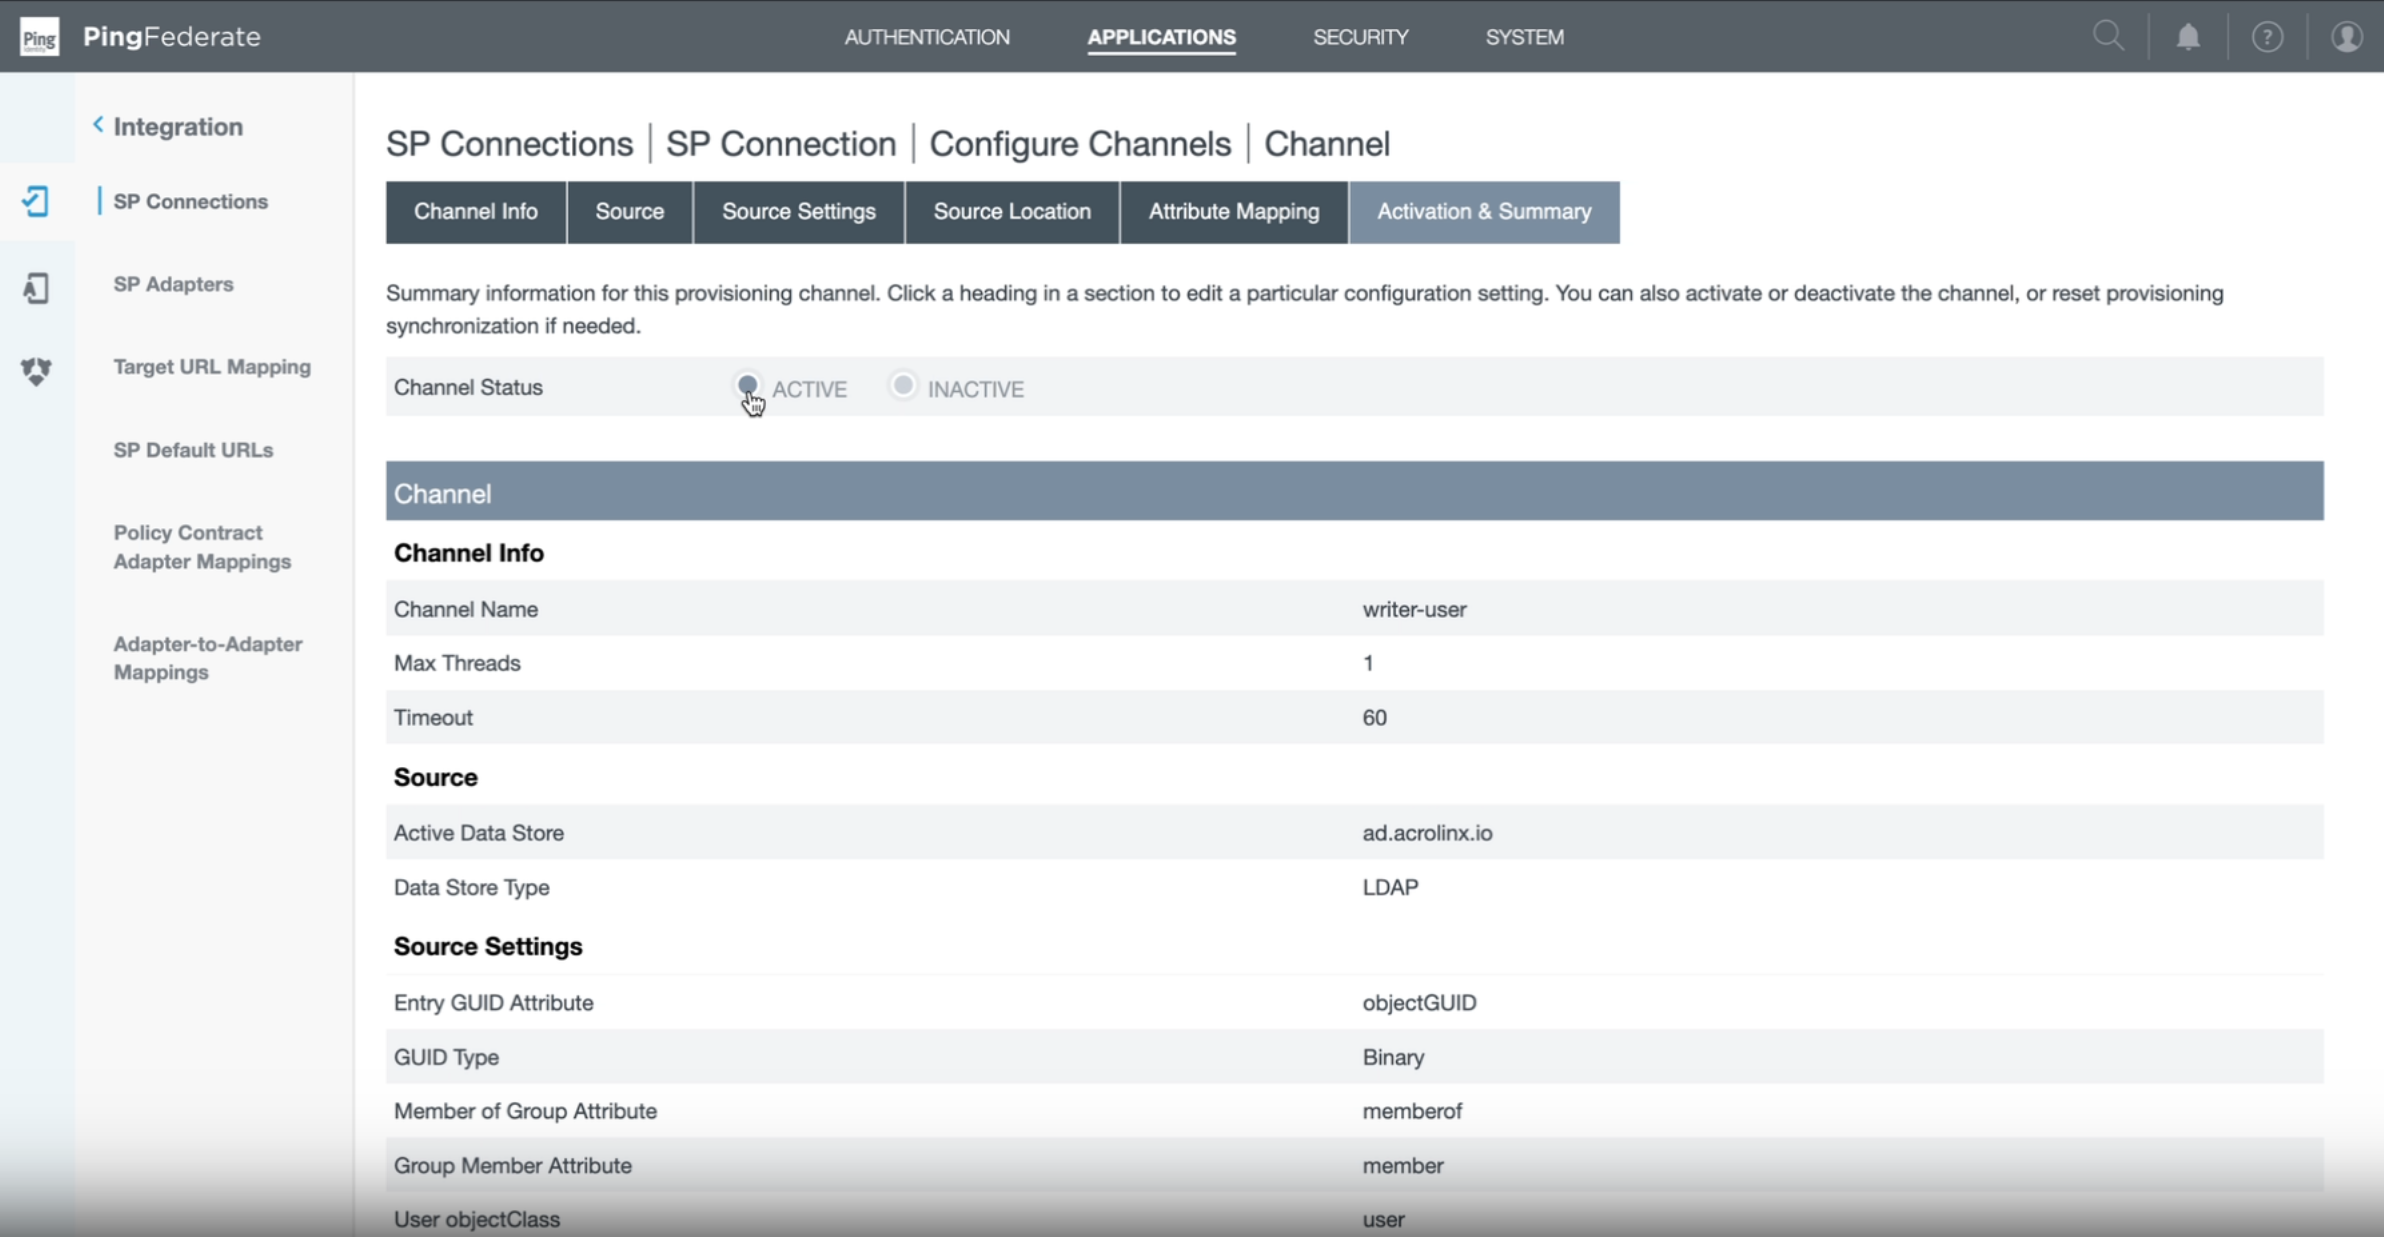Viewport: 2384px width, 1237px height.
Task: Click the Channel Status label
Action: click(x=468, y=387)
